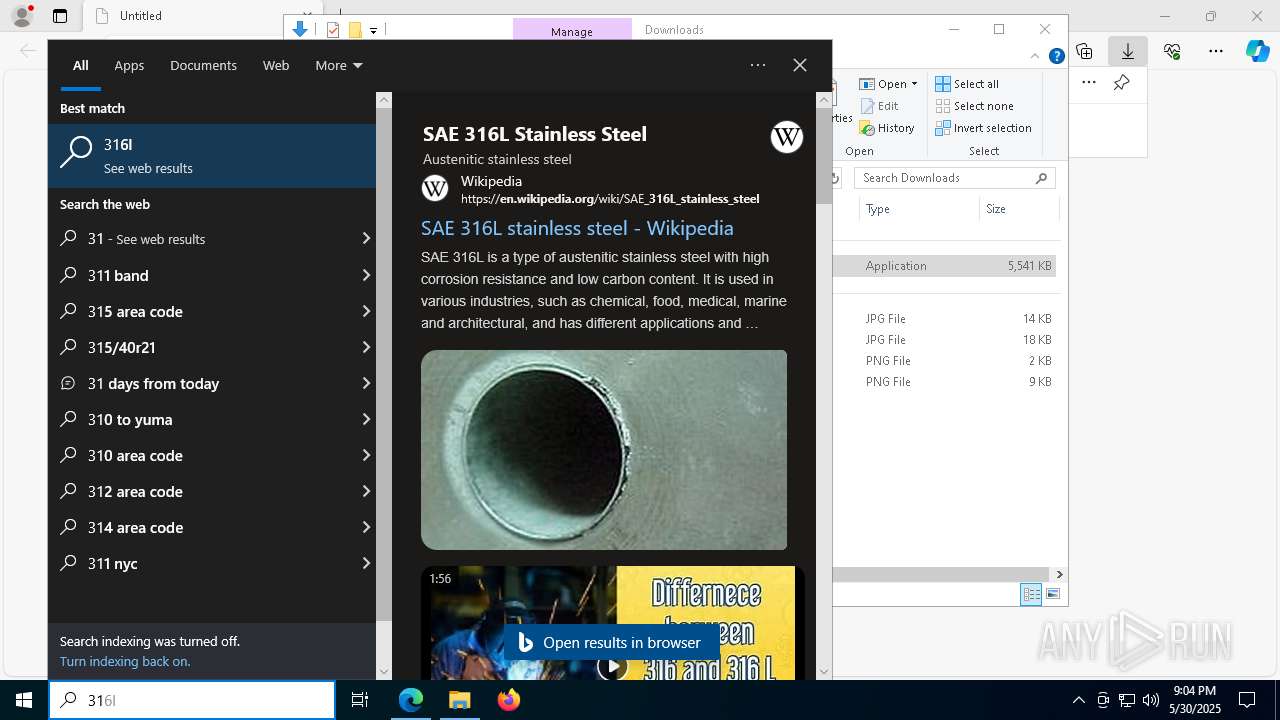Open the SAE 316L stainless steel Wikipedia link
The image size is (1280, 720).
click(577, 228)
